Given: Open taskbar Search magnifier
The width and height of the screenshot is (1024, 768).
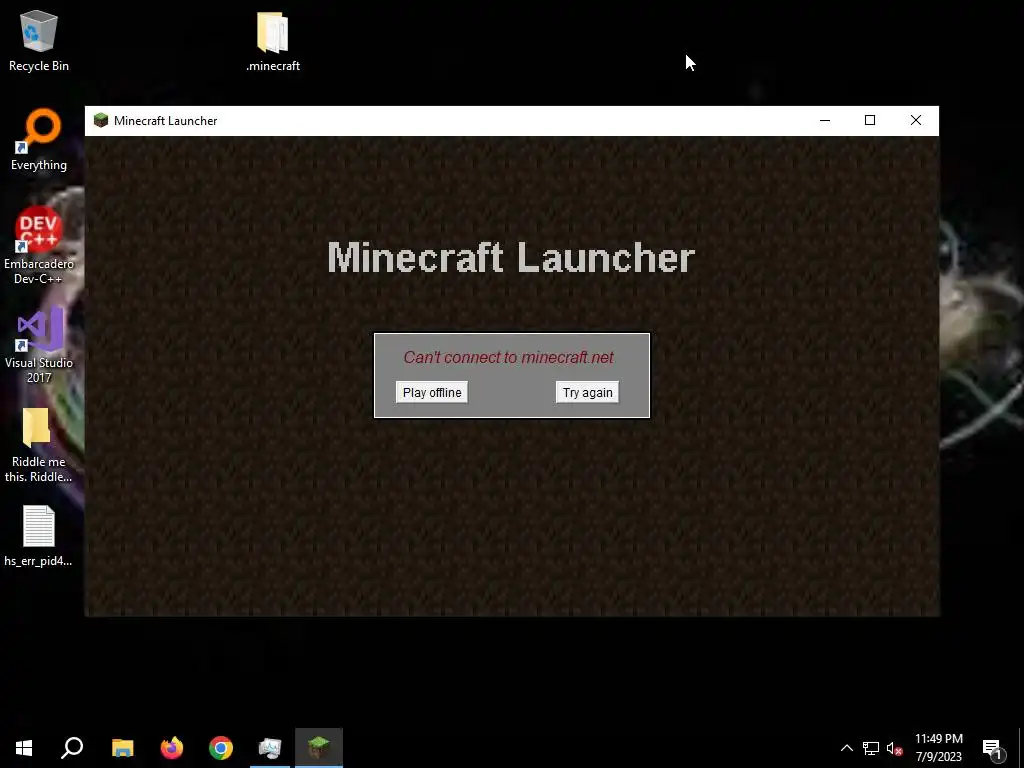Looking at the screenshot, I should [72, 748].
